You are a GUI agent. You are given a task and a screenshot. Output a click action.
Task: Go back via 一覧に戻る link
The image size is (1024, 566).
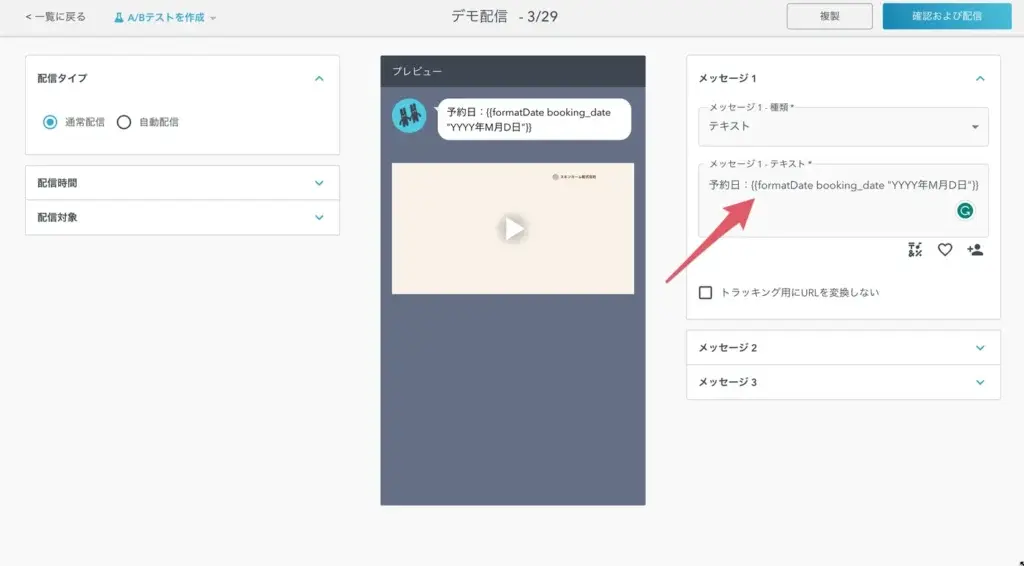(56, 17)
